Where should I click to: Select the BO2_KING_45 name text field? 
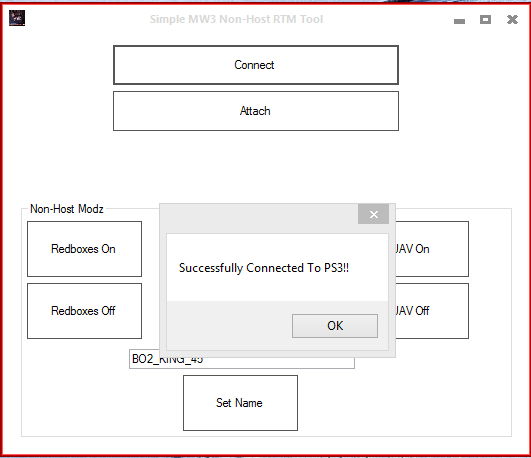pyautogui.click(x=242, y=363)
